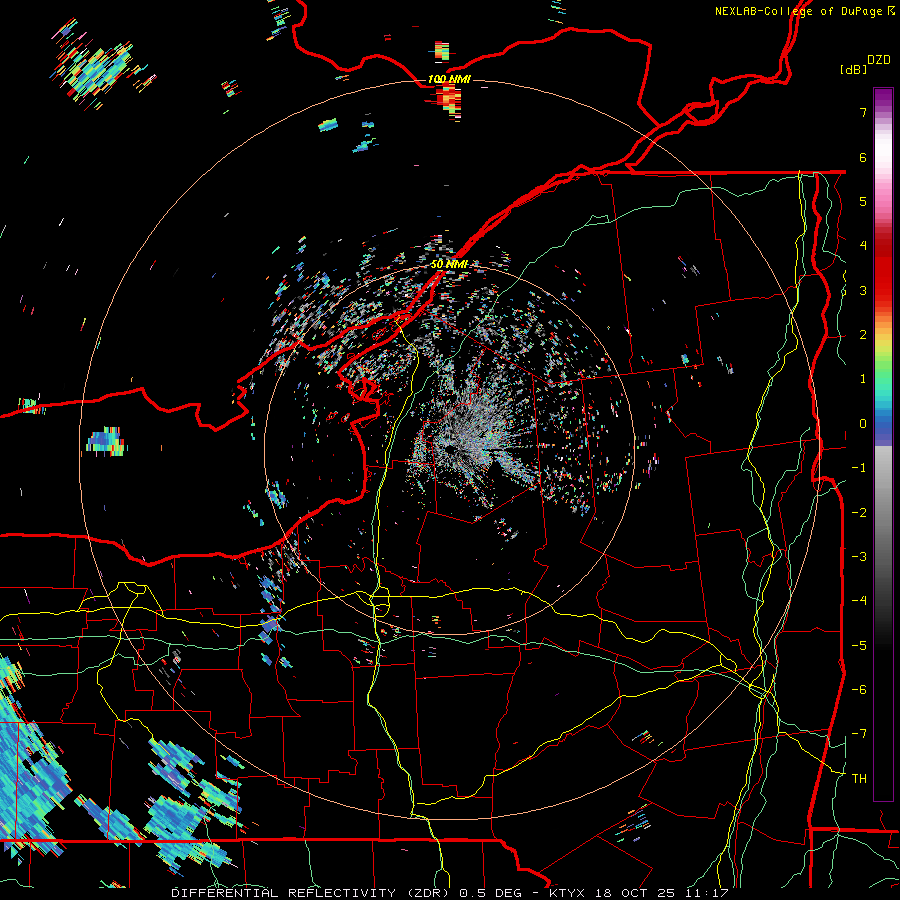Screen dimensions: 900x900
Task: Click the 6 value on the legend
Action: click(863, 157)
